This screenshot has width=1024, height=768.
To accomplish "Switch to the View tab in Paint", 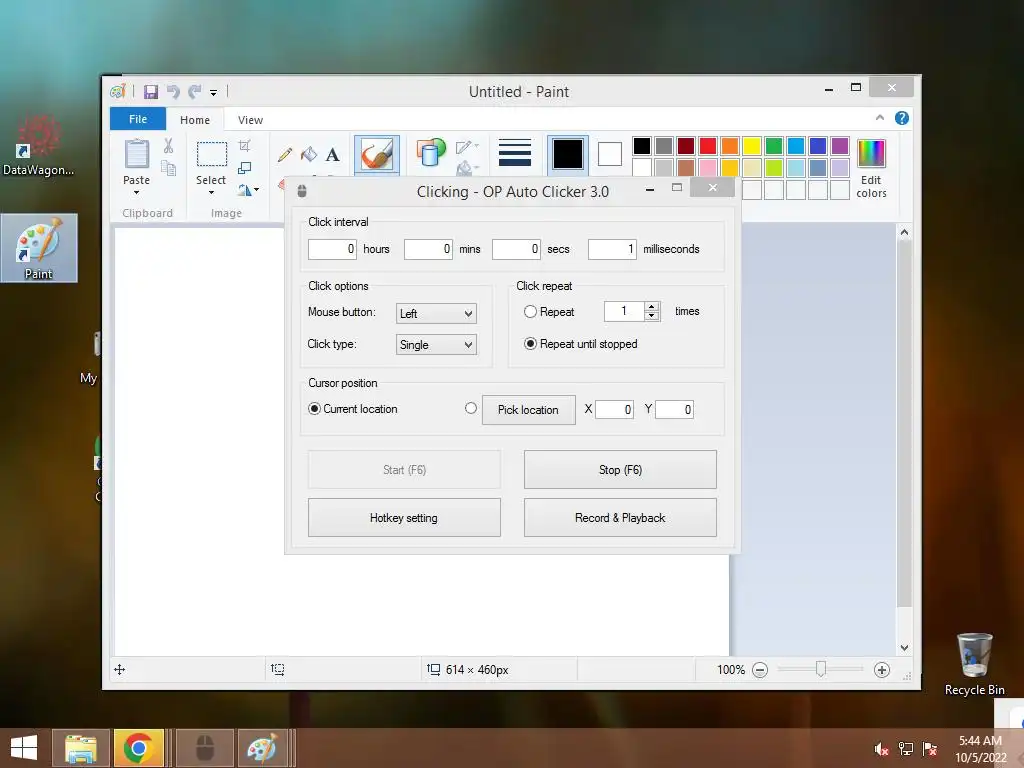I will tap(250, 120).
